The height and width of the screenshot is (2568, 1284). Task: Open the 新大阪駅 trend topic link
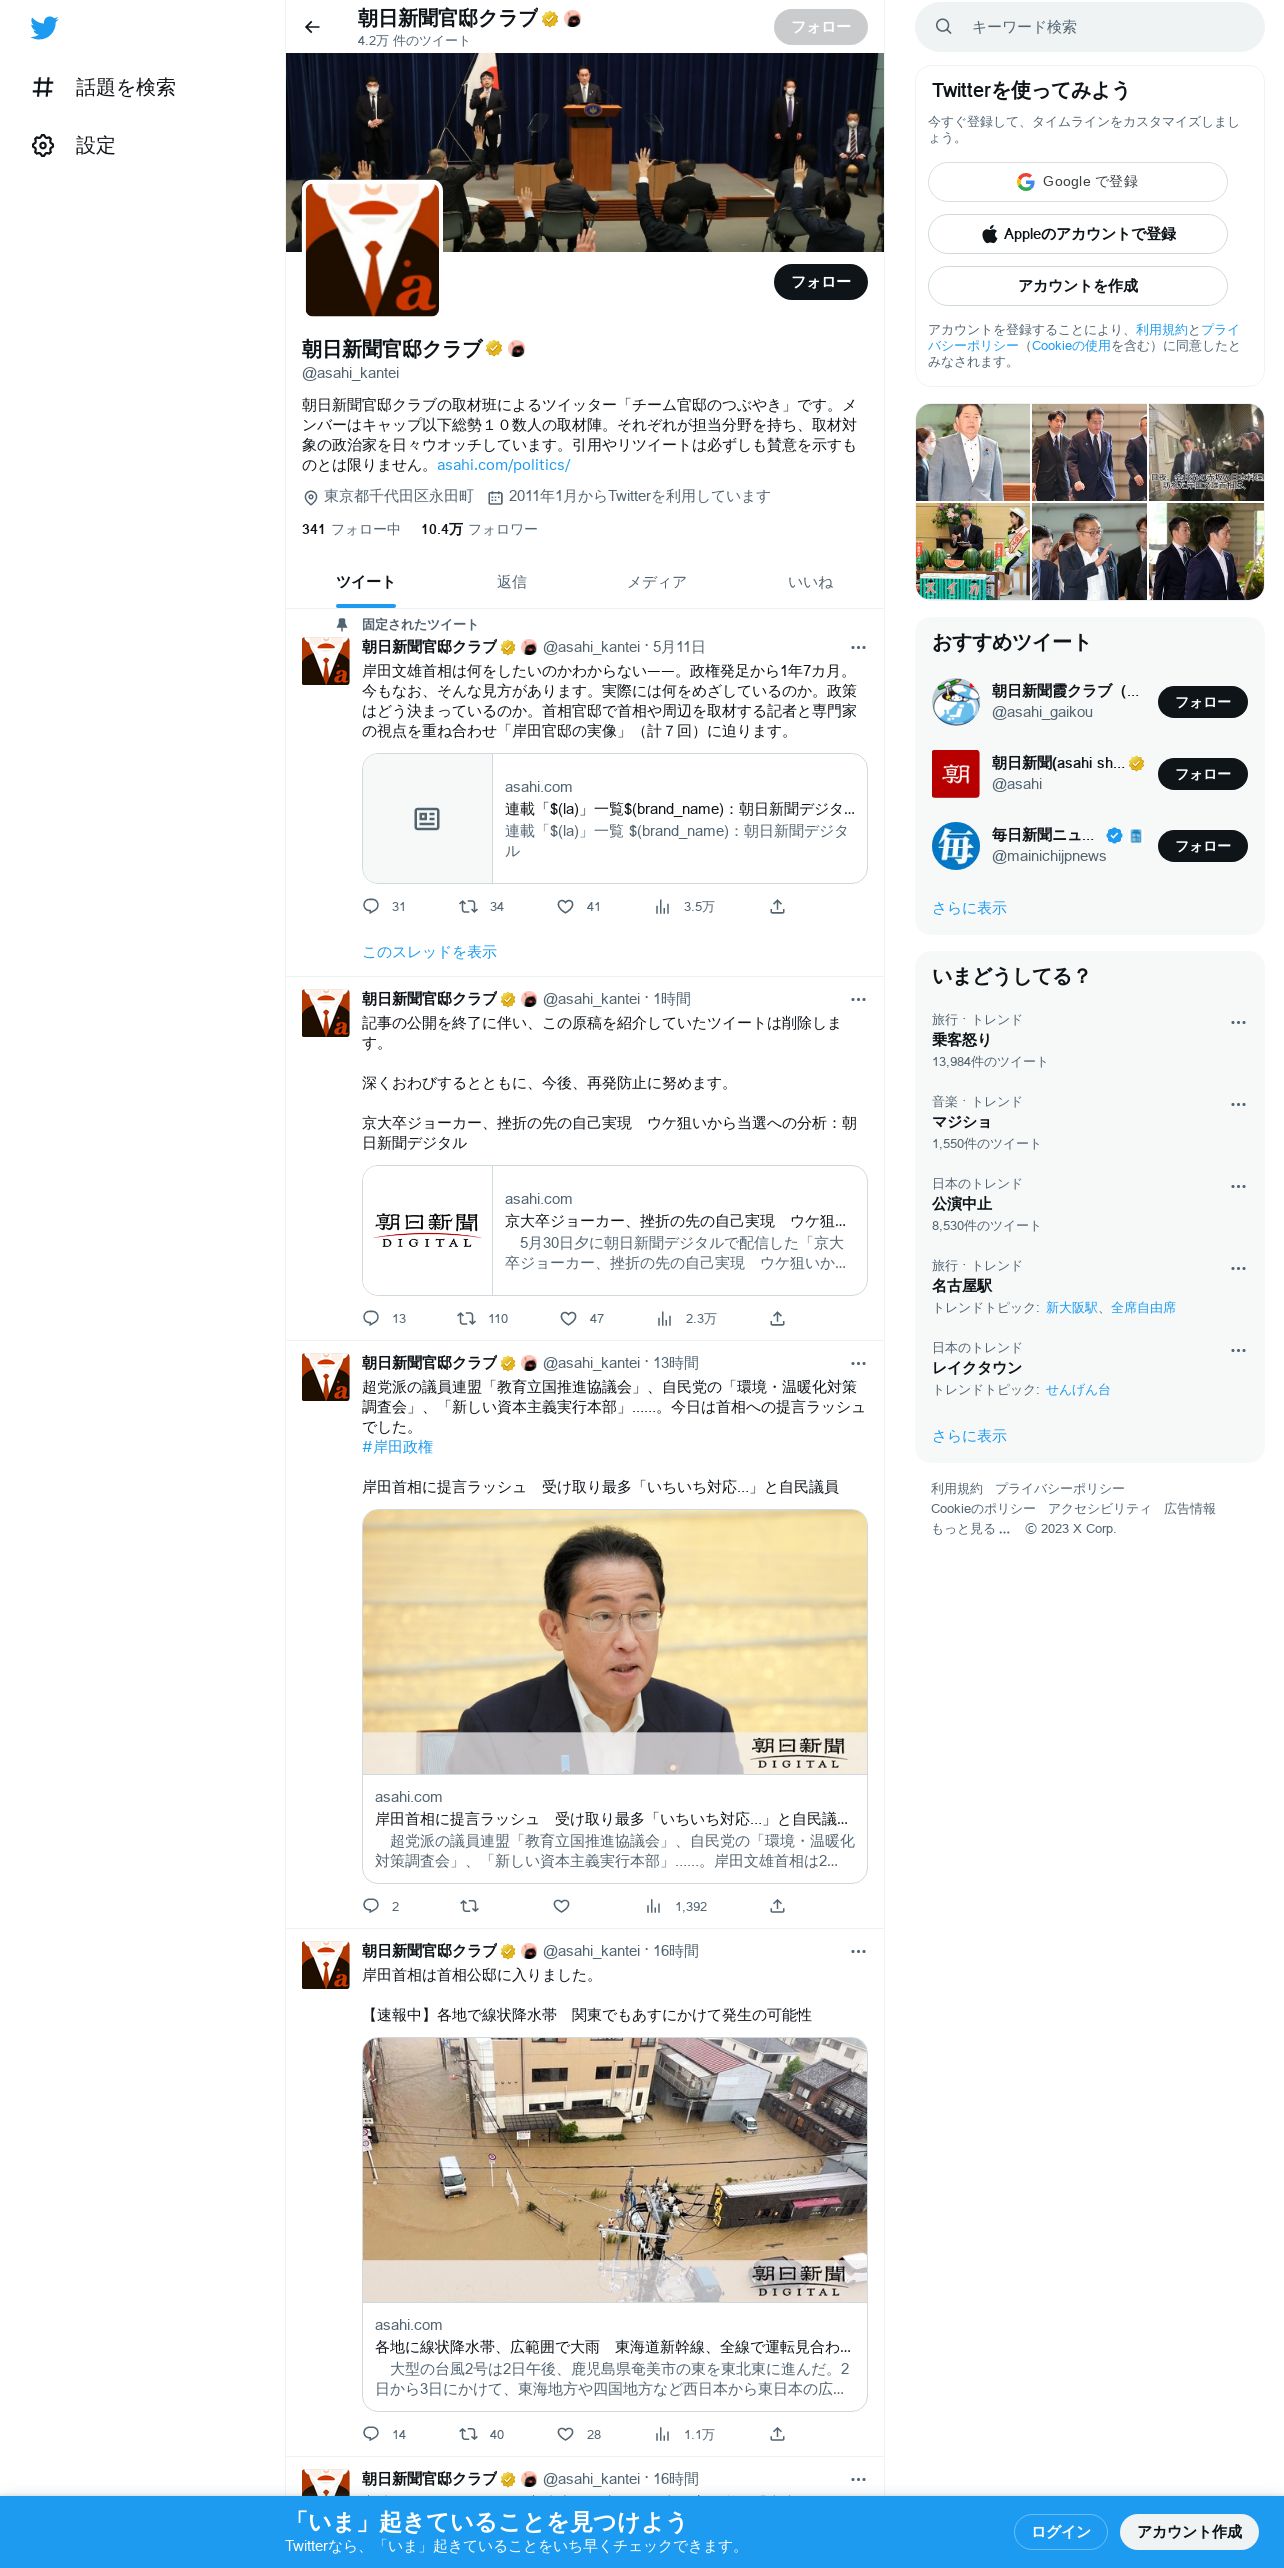point(1072,1308)
